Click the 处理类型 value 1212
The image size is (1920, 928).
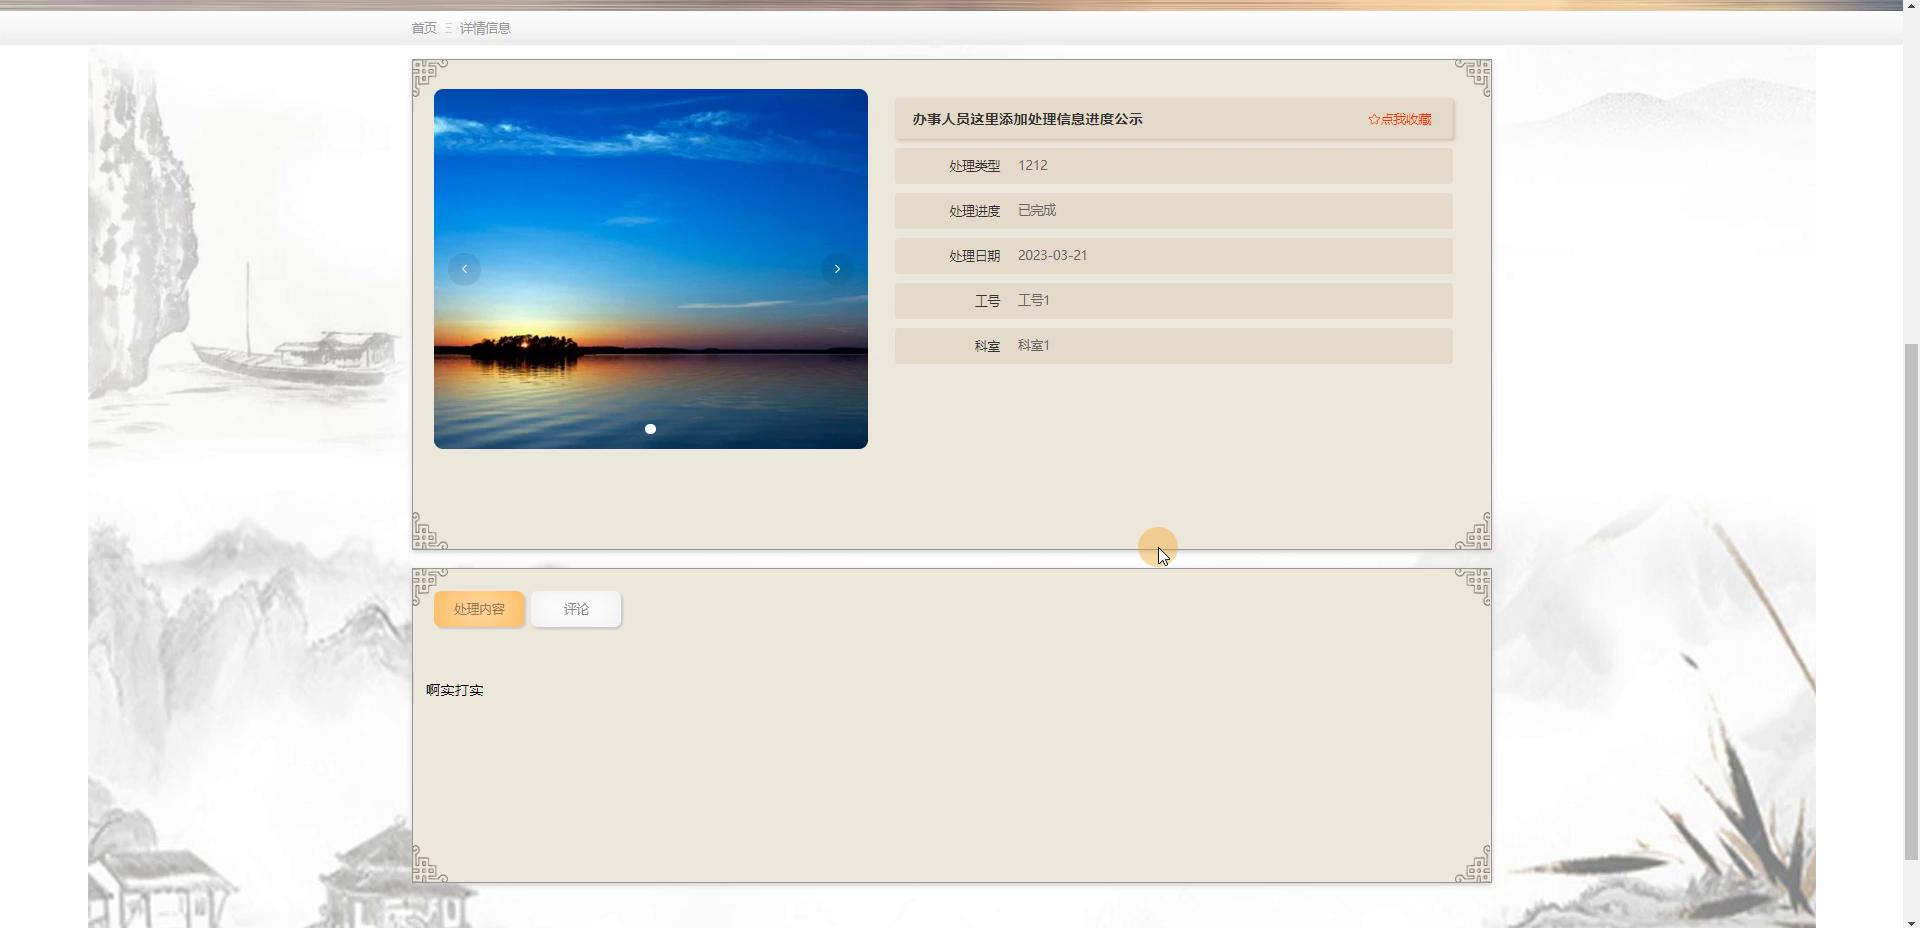coord(1033,166)
